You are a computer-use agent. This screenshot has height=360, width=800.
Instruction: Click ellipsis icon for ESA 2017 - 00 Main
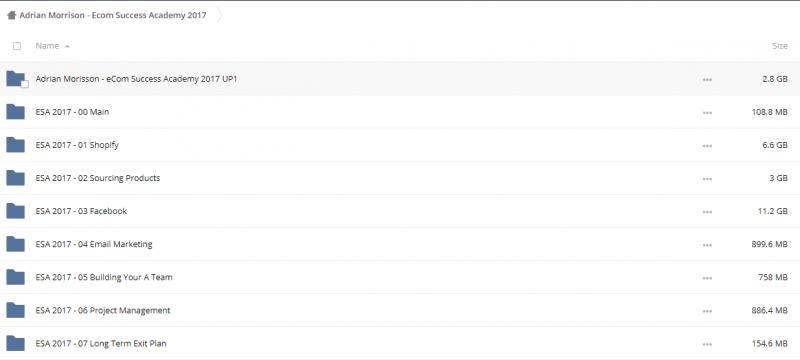coord(707,113)
